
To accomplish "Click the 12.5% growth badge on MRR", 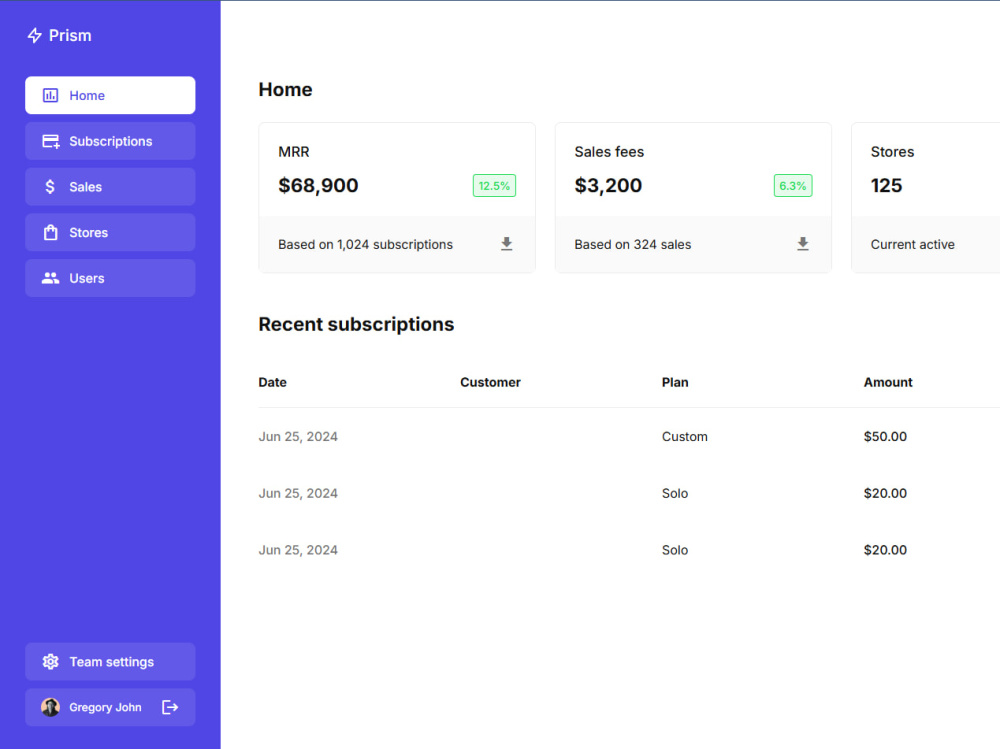I will (494, 186).
